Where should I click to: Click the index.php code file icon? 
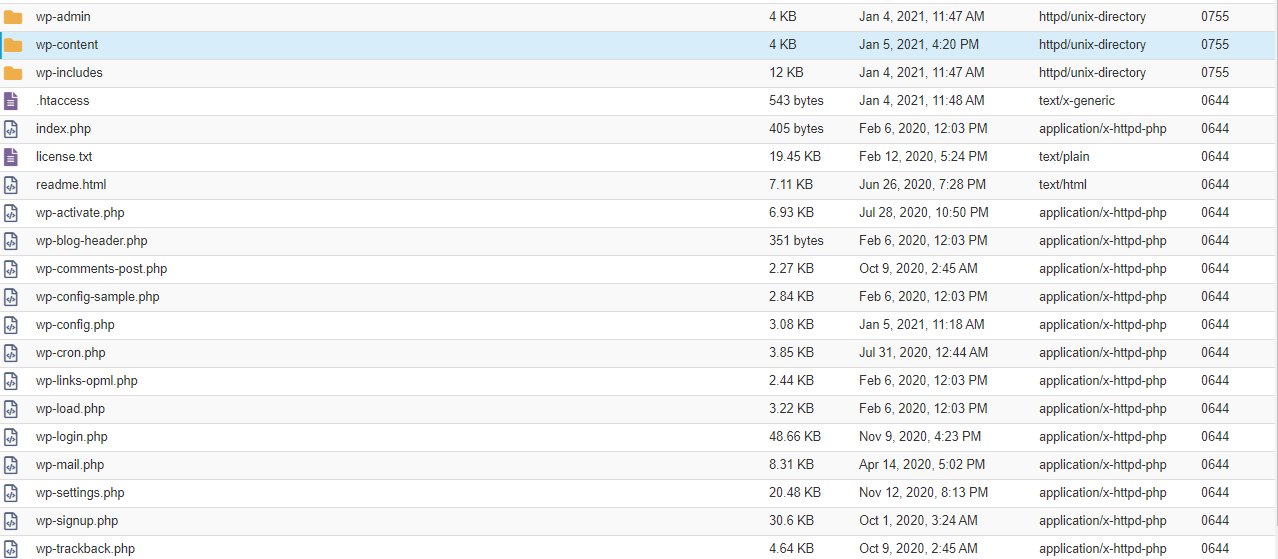[11, 129]
